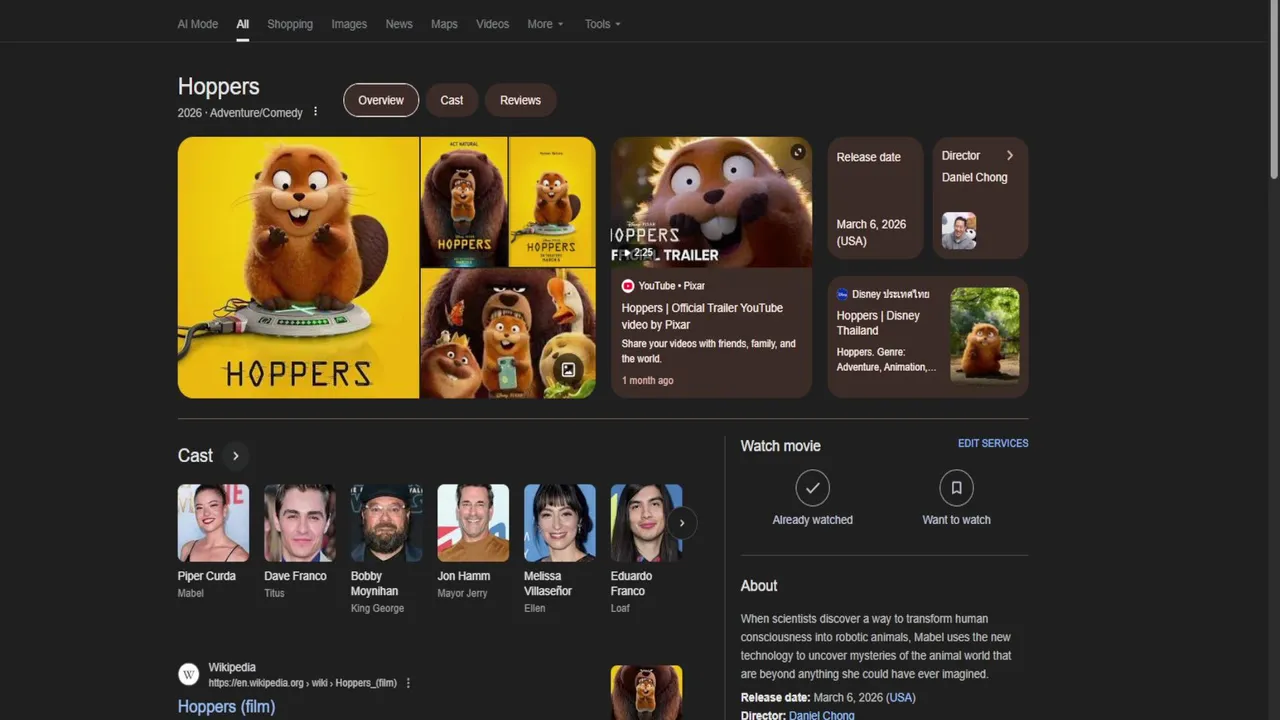This screenshot has height=720, width=1280.
Task: Click the YouTube source icon
Action: point(628,286)
